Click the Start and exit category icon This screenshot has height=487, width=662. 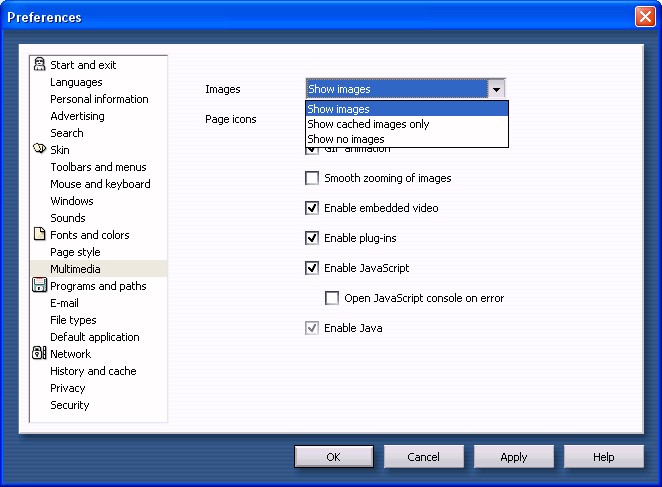[x=39, y=65]
